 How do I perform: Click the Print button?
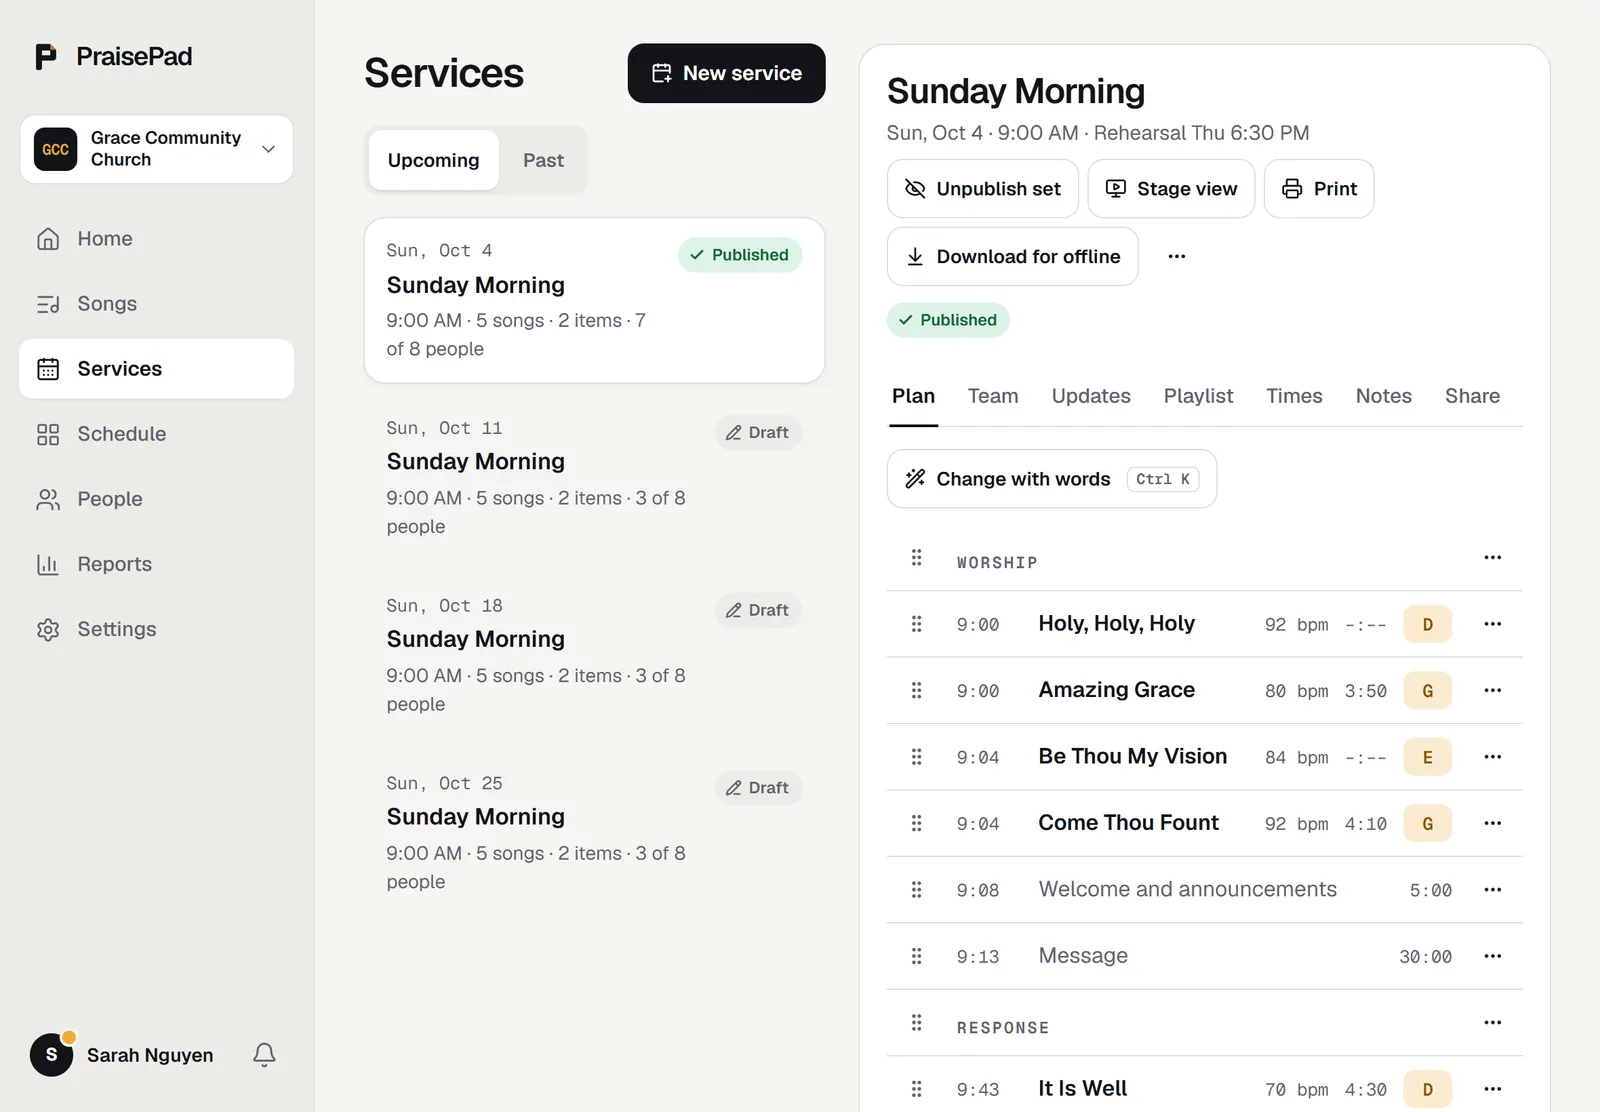pos(1319,189)
